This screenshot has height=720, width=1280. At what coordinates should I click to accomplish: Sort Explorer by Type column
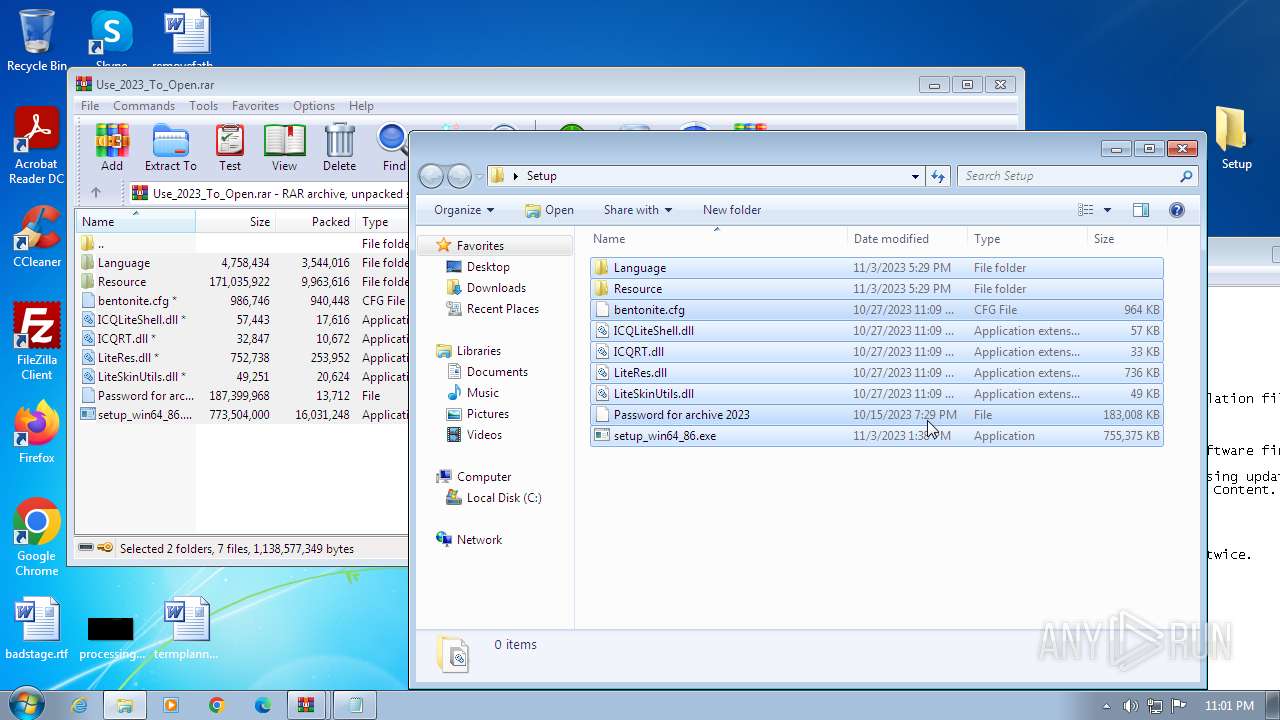(x=1027, y=239)
